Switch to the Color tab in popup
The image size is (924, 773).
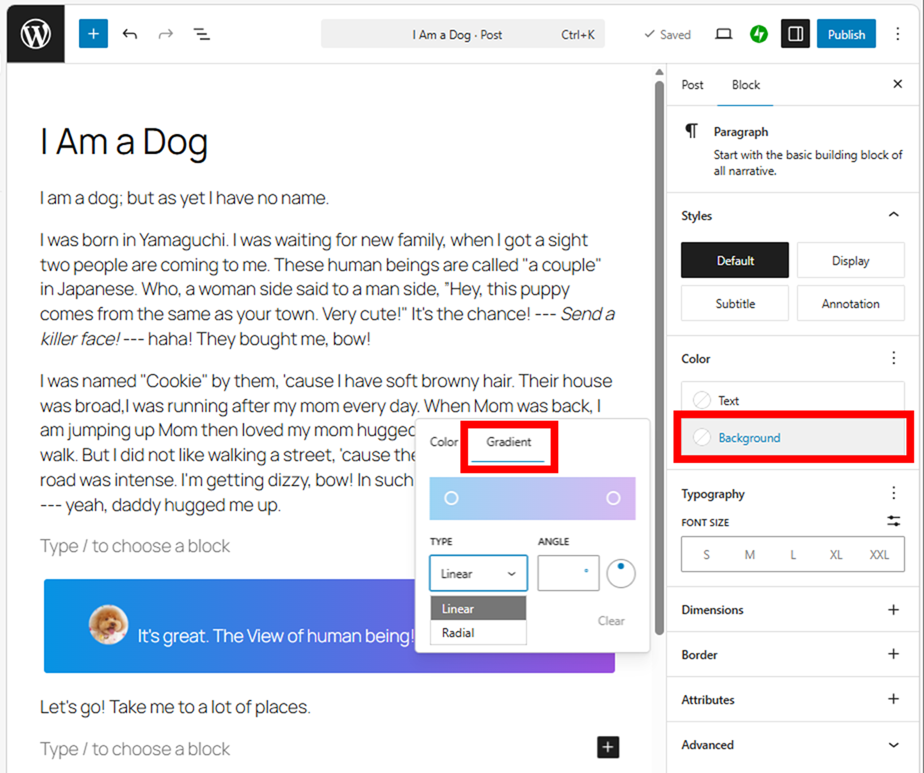pos(444,442)
